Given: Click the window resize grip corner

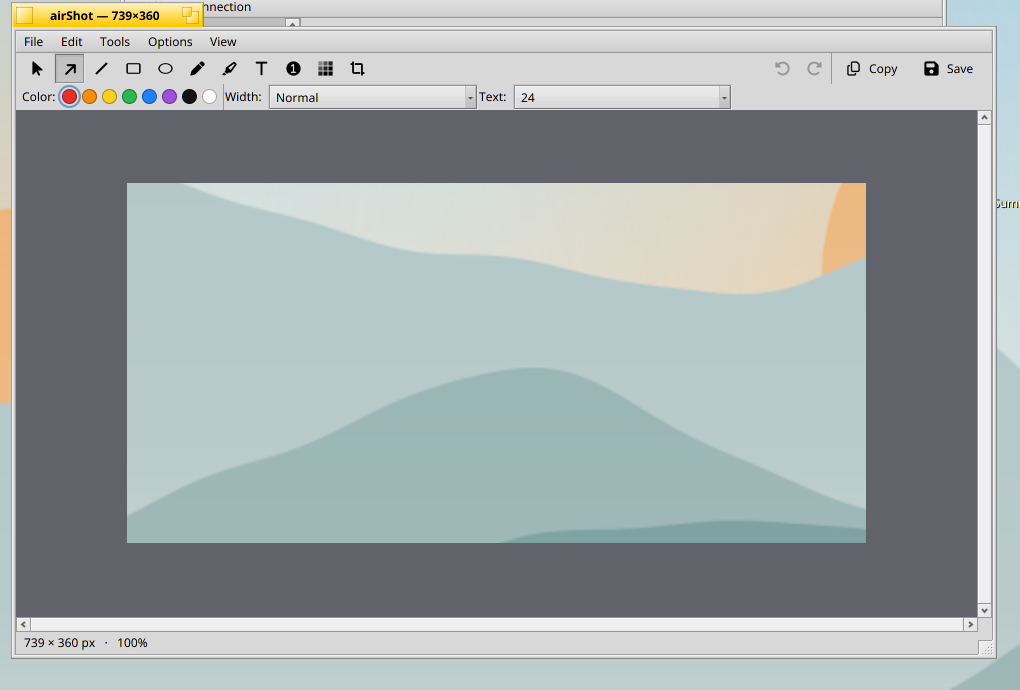Looking at the screenshot, I should [986, 649].
